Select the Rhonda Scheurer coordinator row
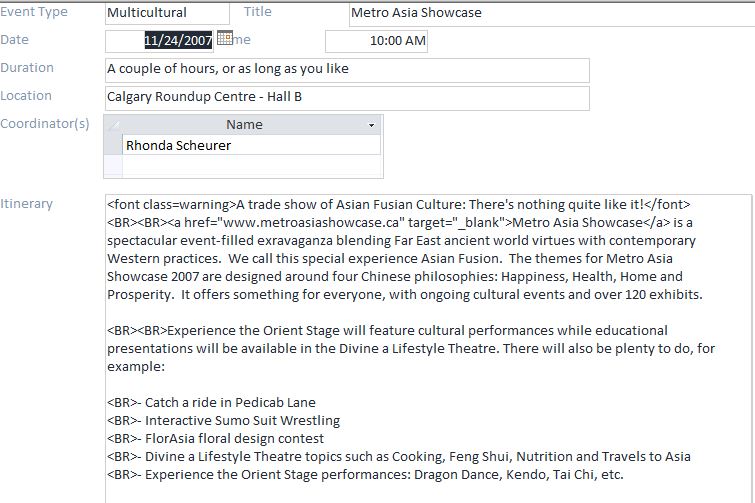 click(x=251, y=145)
